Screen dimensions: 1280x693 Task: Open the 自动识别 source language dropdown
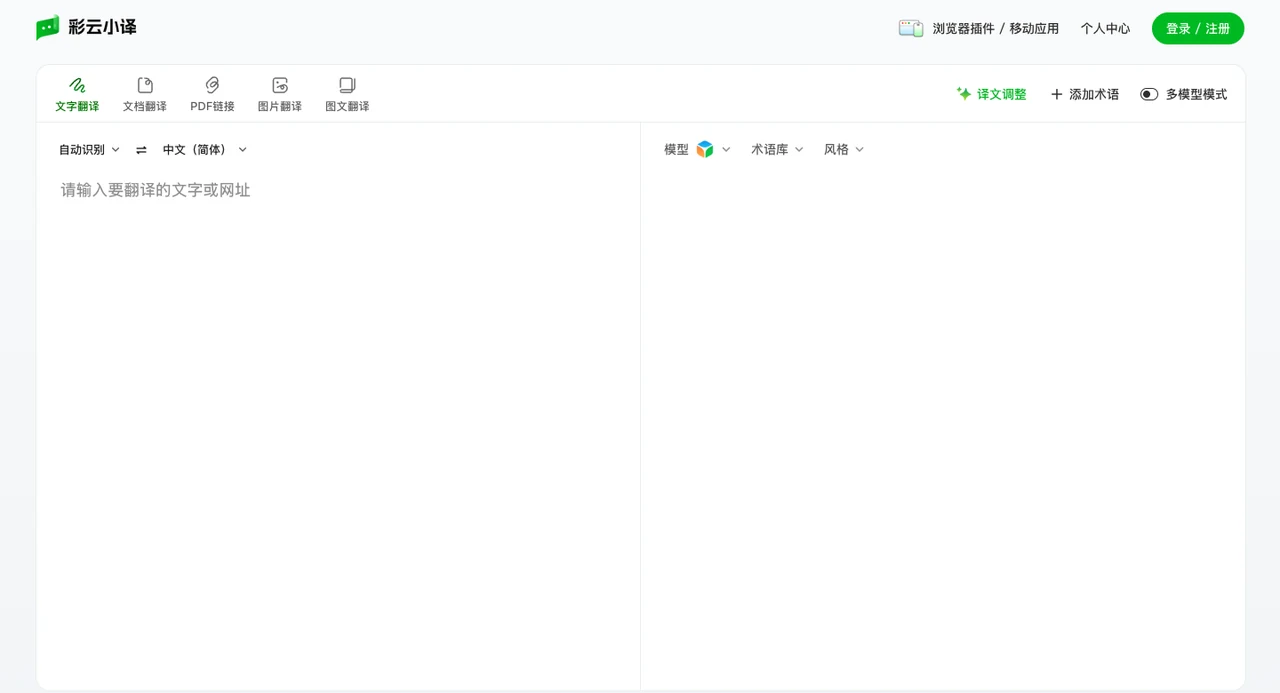(89, 150)
